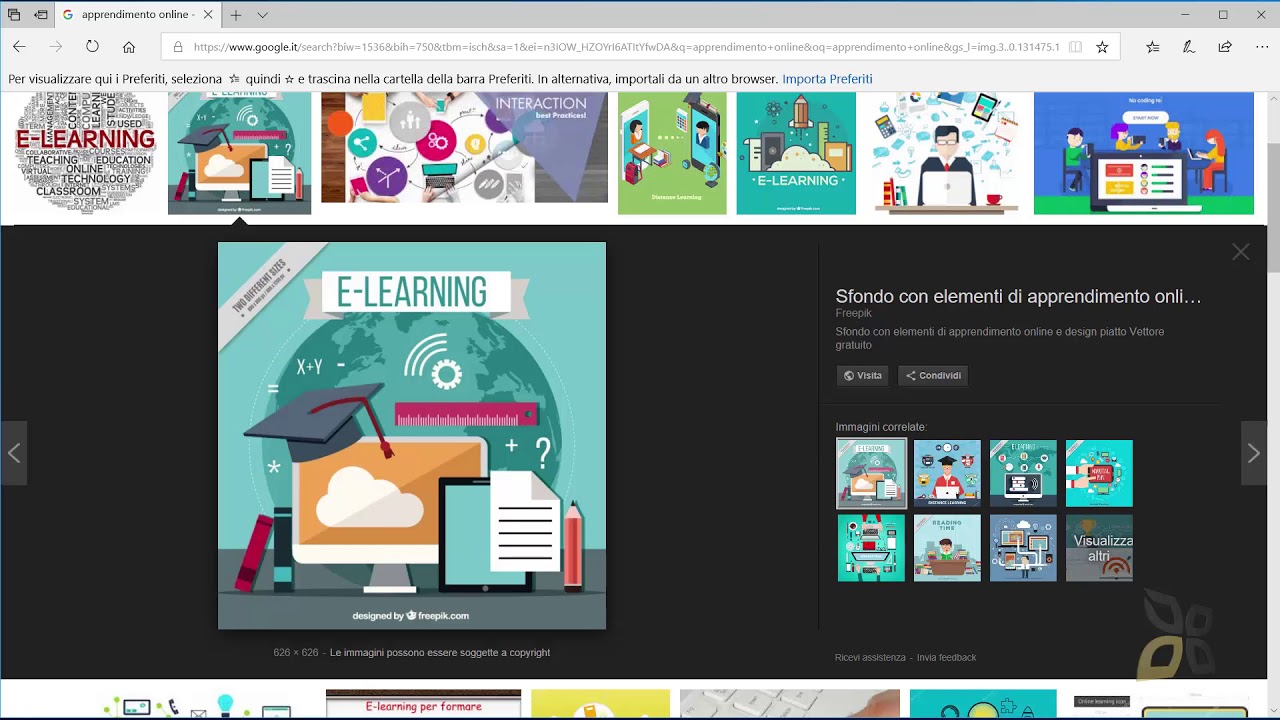
Task: Show the next image result
Action: point(1253,453)
